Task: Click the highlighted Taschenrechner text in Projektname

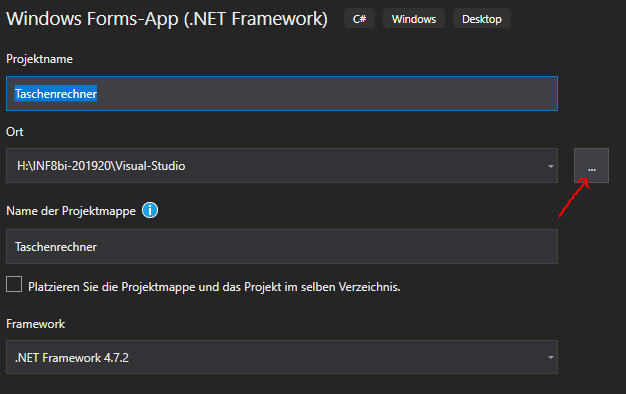Action: click(x=56, y=94)
